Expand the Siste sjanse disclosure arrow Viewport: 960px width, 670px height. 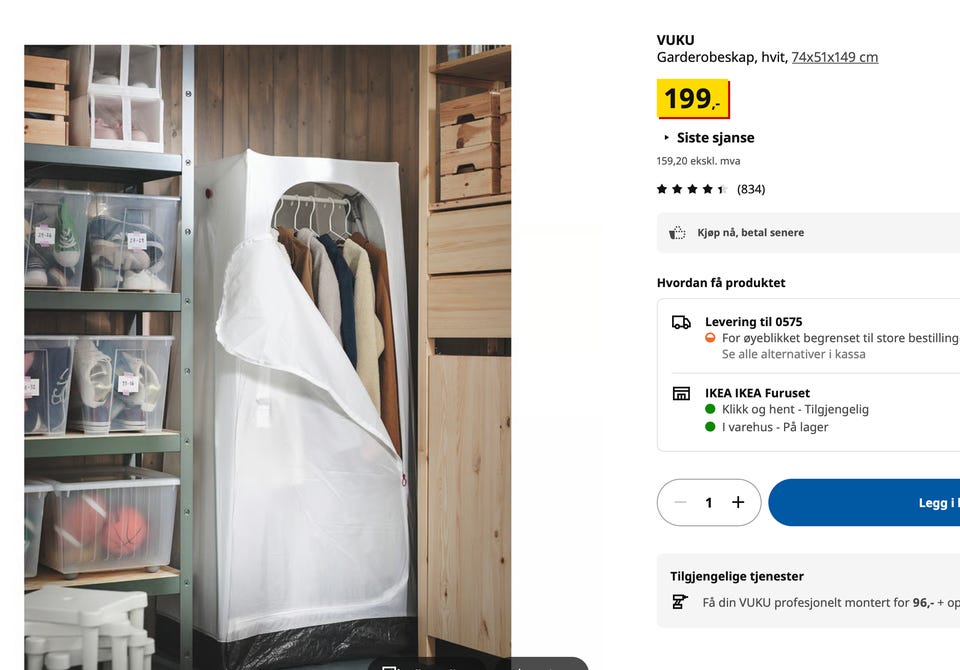tap(666, 138)
